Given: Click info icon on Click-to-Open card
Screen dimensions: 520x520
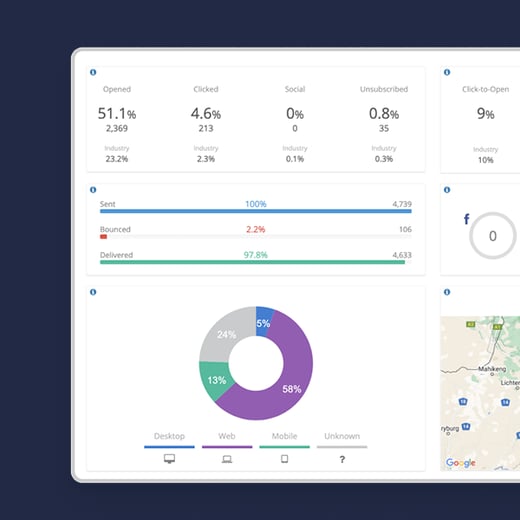Looking at the screenshot, I should (x=447, y=72).
